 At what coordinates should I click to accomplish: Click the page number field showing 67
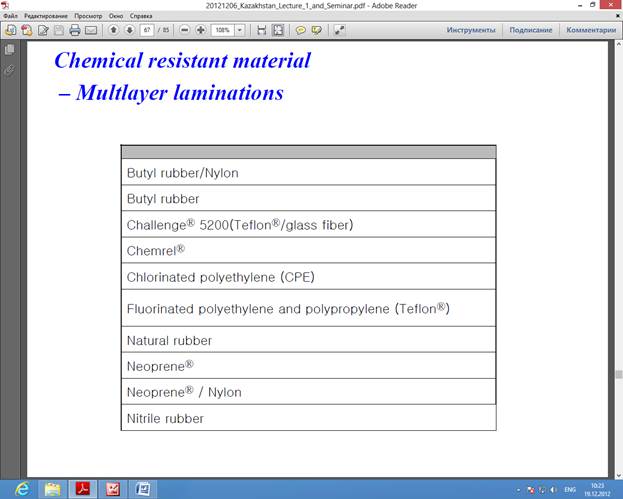tap(147, 30)
